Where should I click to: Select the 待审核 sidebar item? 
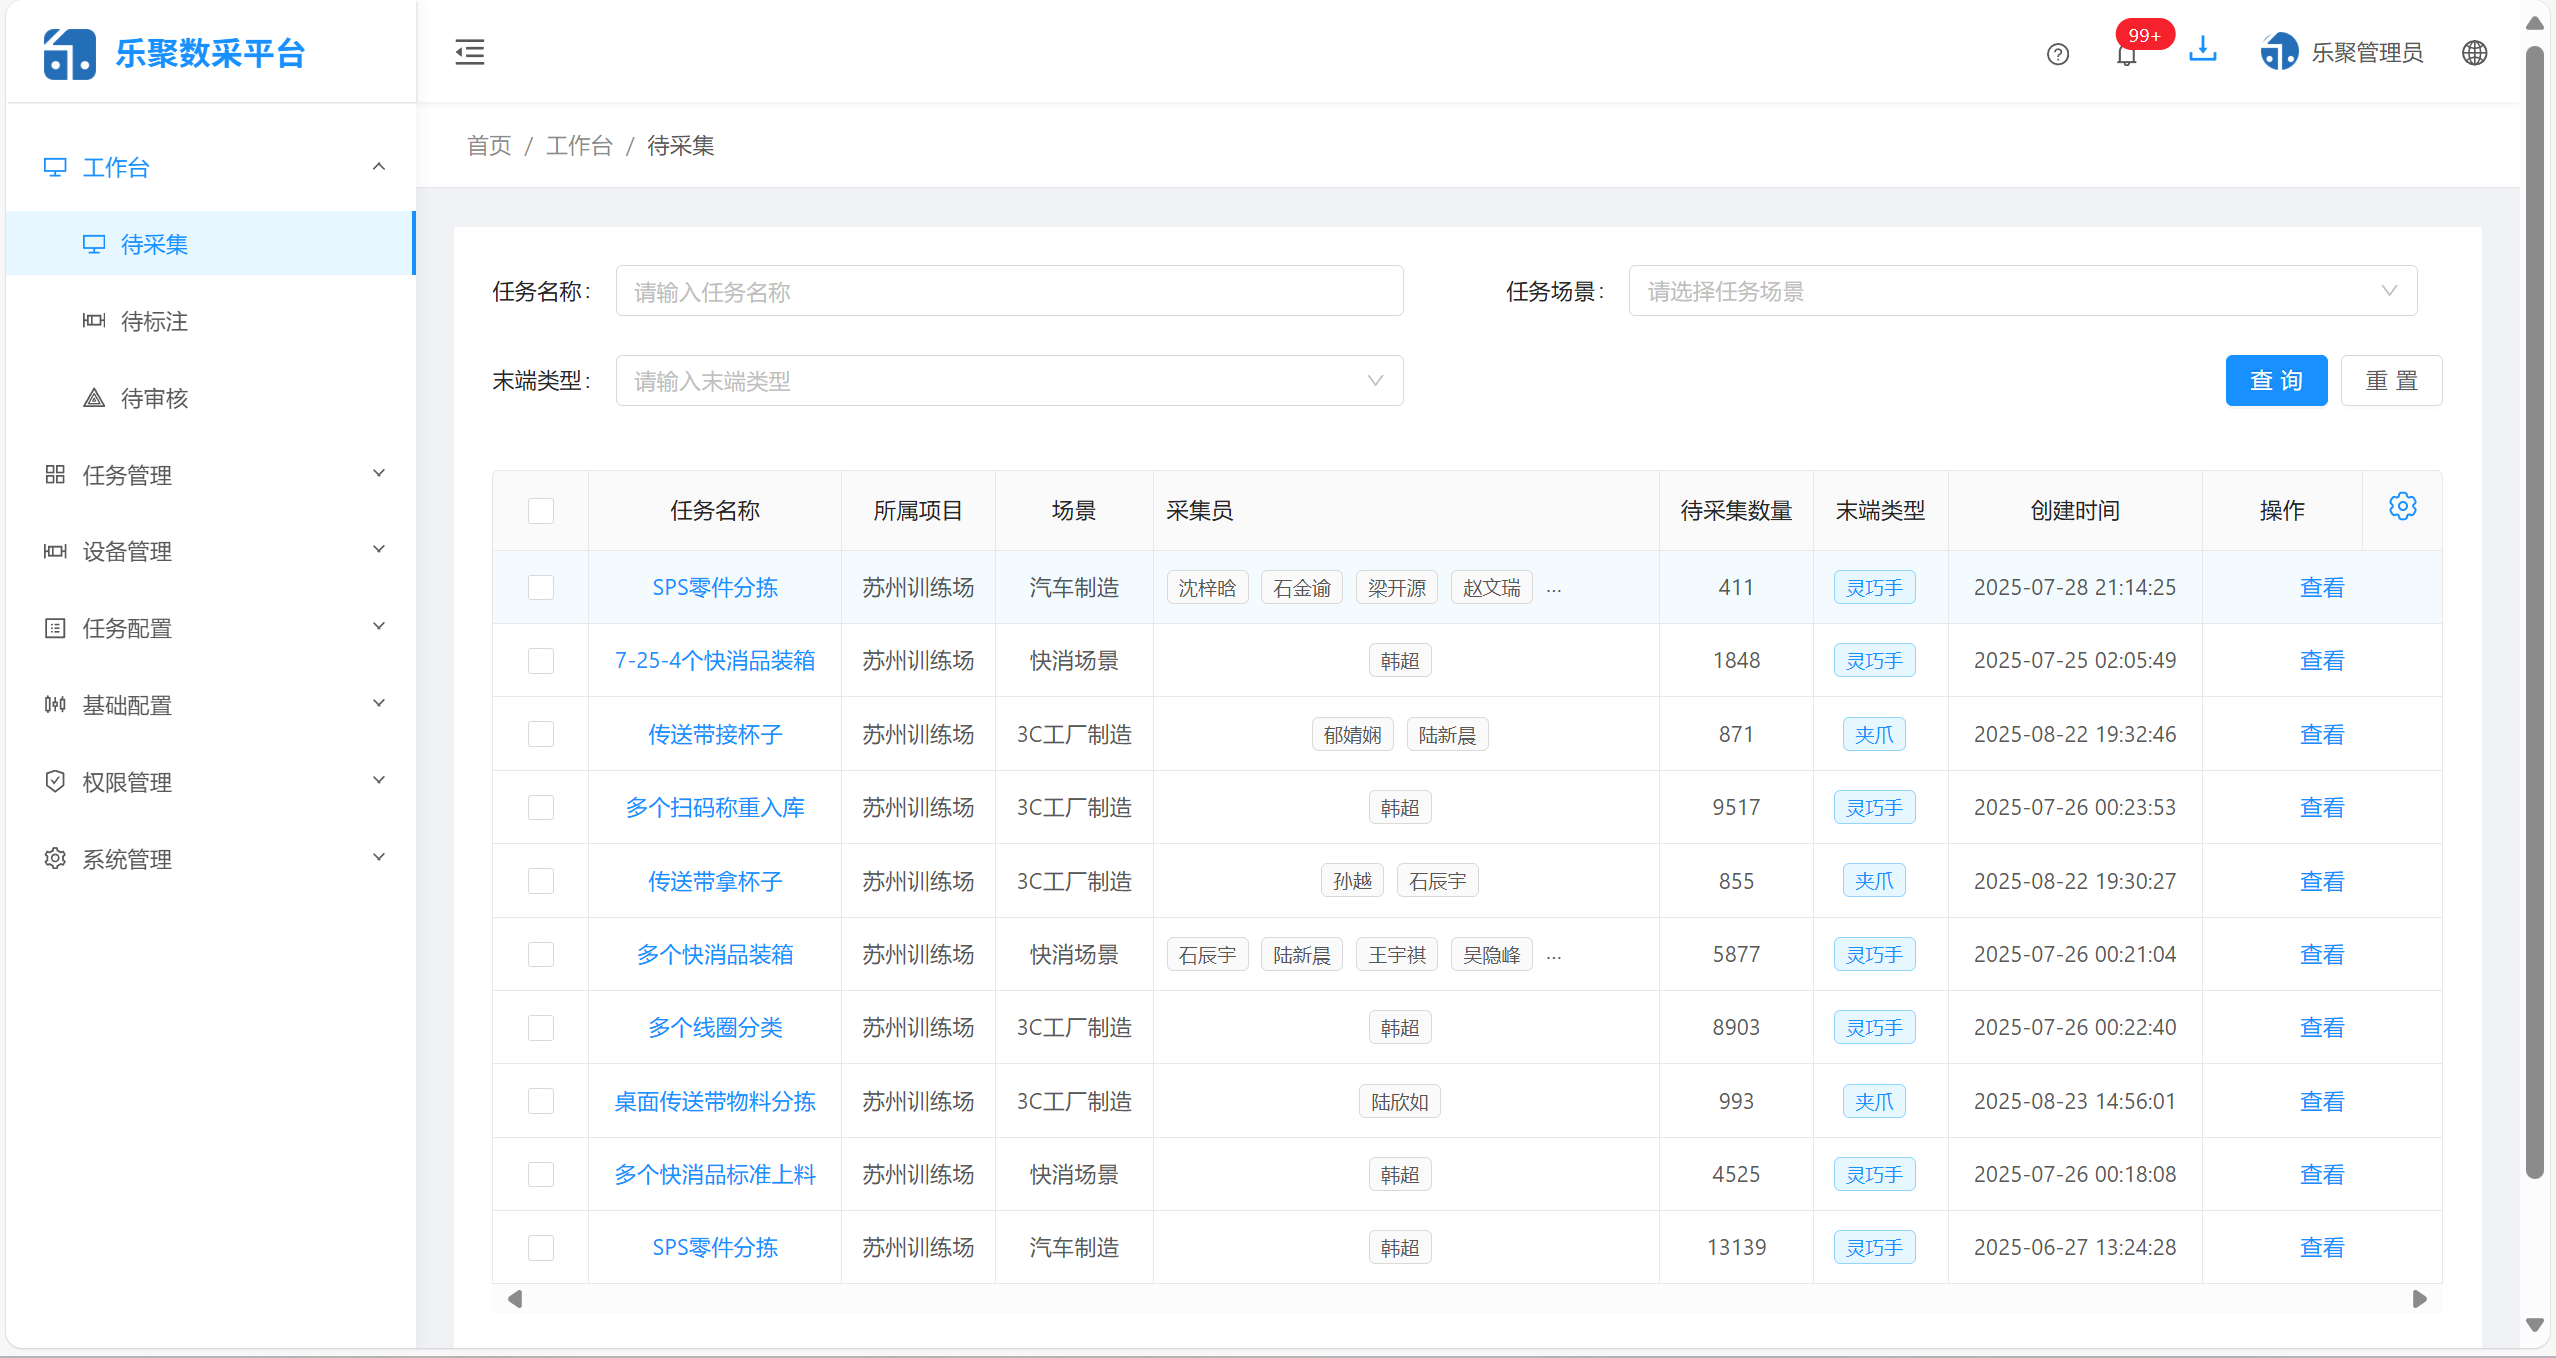152,398
